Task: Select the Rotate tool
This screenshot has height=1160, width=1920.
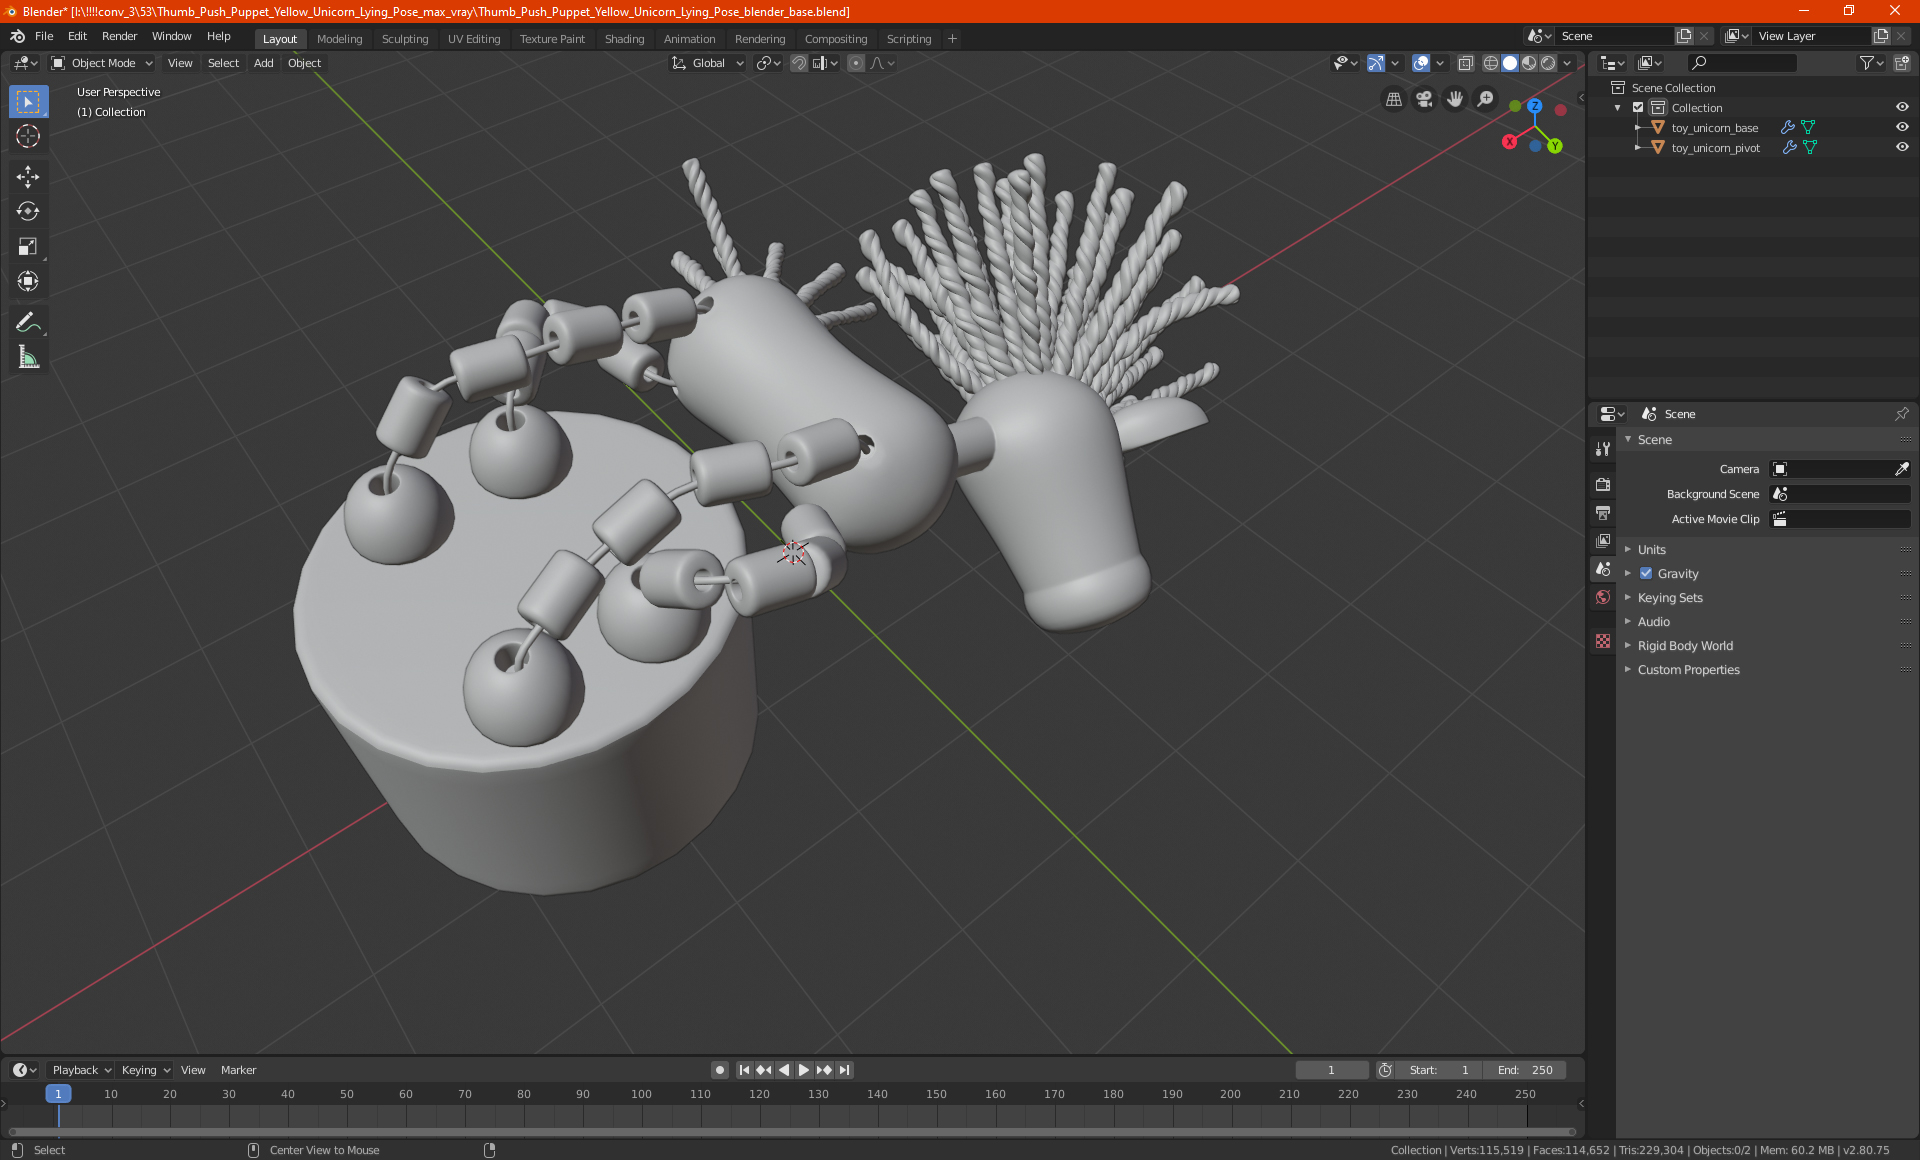Action: [x=28, y=211]
